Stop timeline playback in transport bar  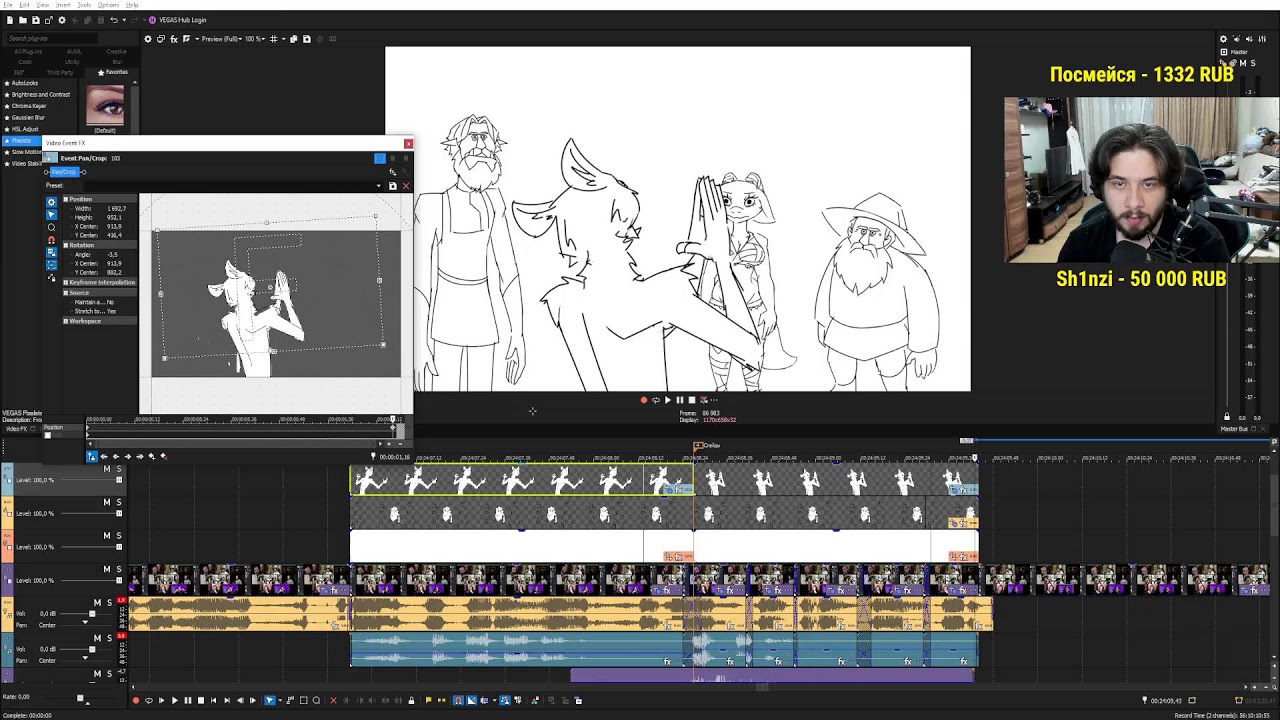pyautogui.click(x=200, y=700)
